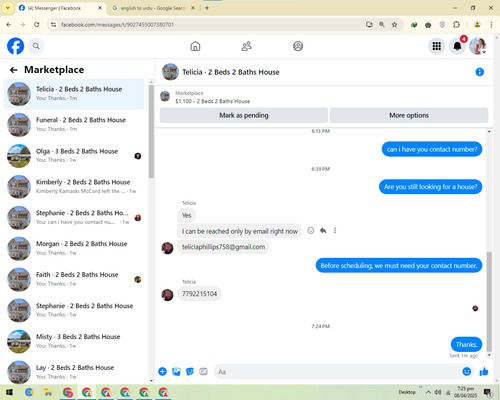Click Olga chat's seen avatar indicator
Image resolution: width=500 pixels, height=400 pixels.
pos(138,156)
